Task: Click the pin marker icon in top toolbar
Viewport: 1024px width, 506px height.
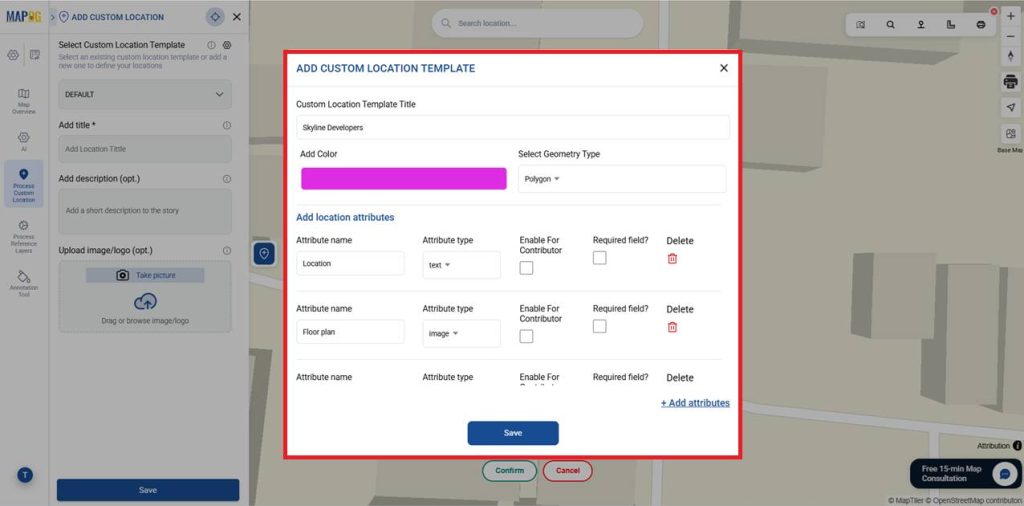Action: pos(921,25)
